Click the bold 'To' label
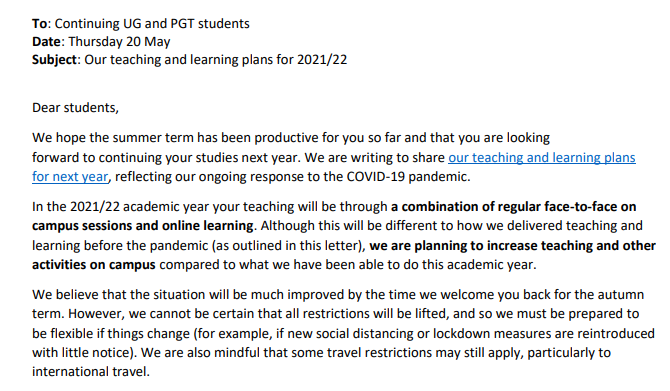This screenshot has width=670, height=391. (39, 24)
